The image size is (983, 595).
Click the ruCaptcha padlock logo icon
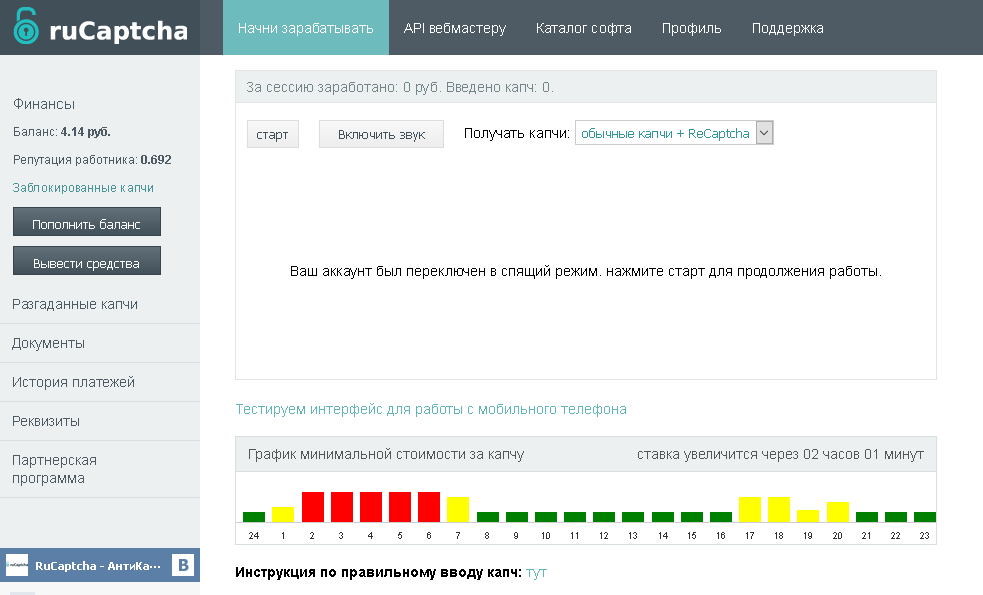point(26,26)
